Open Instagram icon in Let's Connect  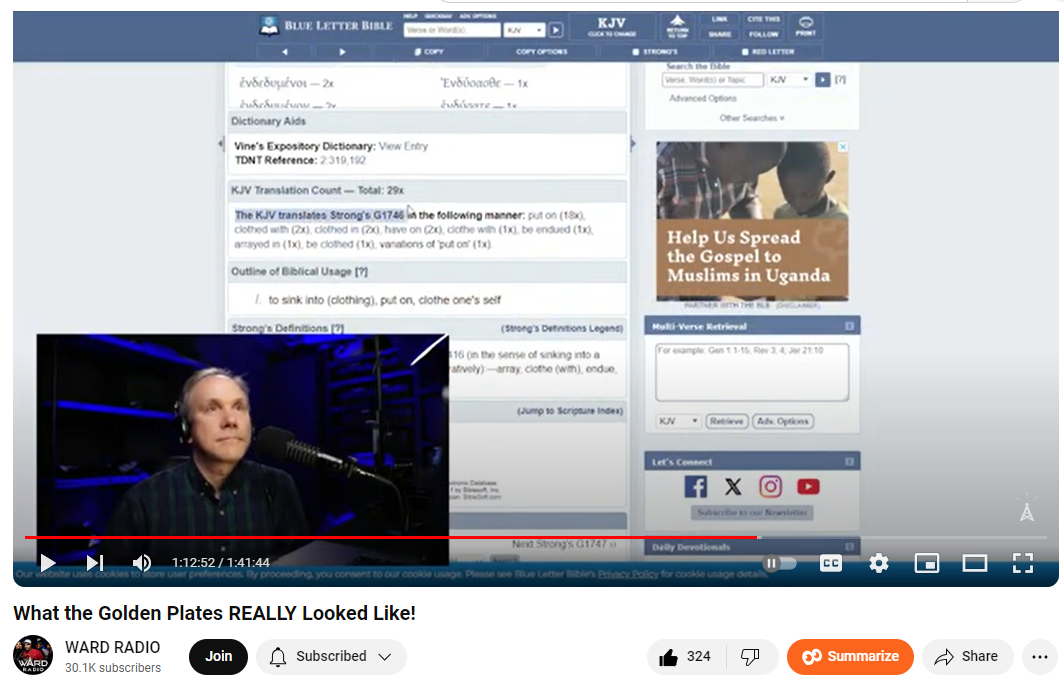tap(770, 486)
